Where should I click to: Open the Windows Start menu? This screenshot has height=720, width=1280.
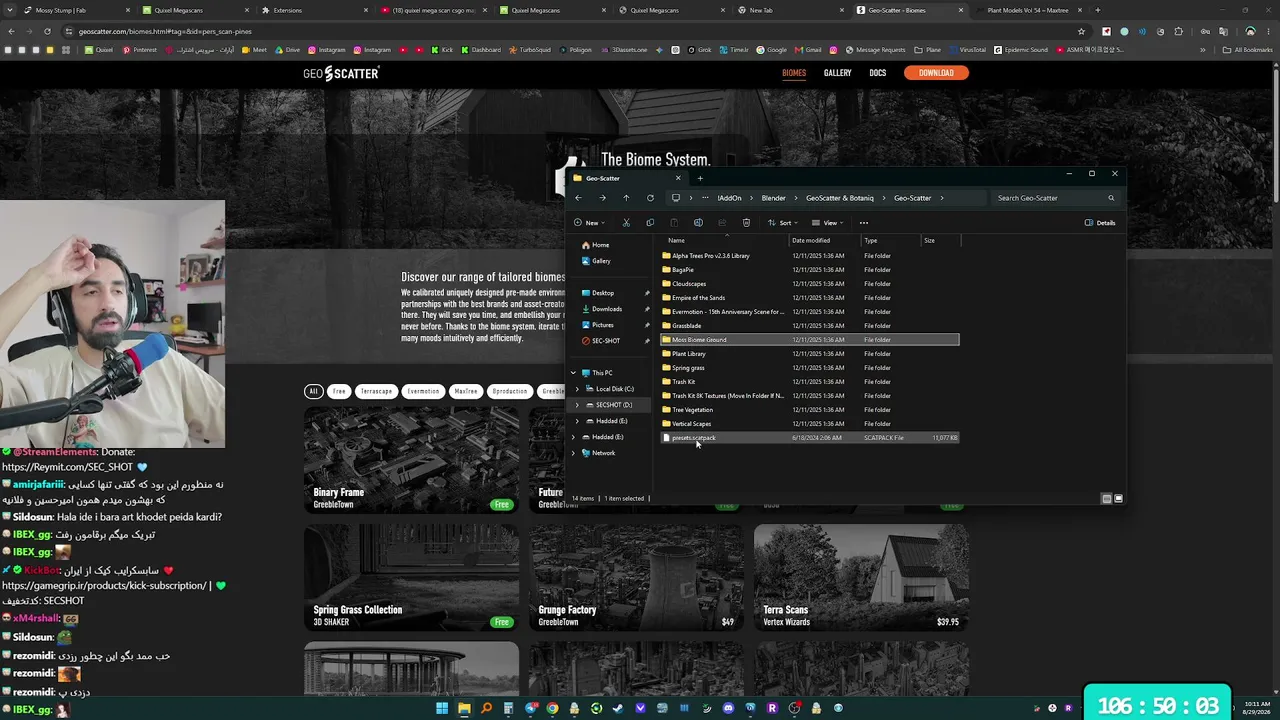tap(442, 708)
